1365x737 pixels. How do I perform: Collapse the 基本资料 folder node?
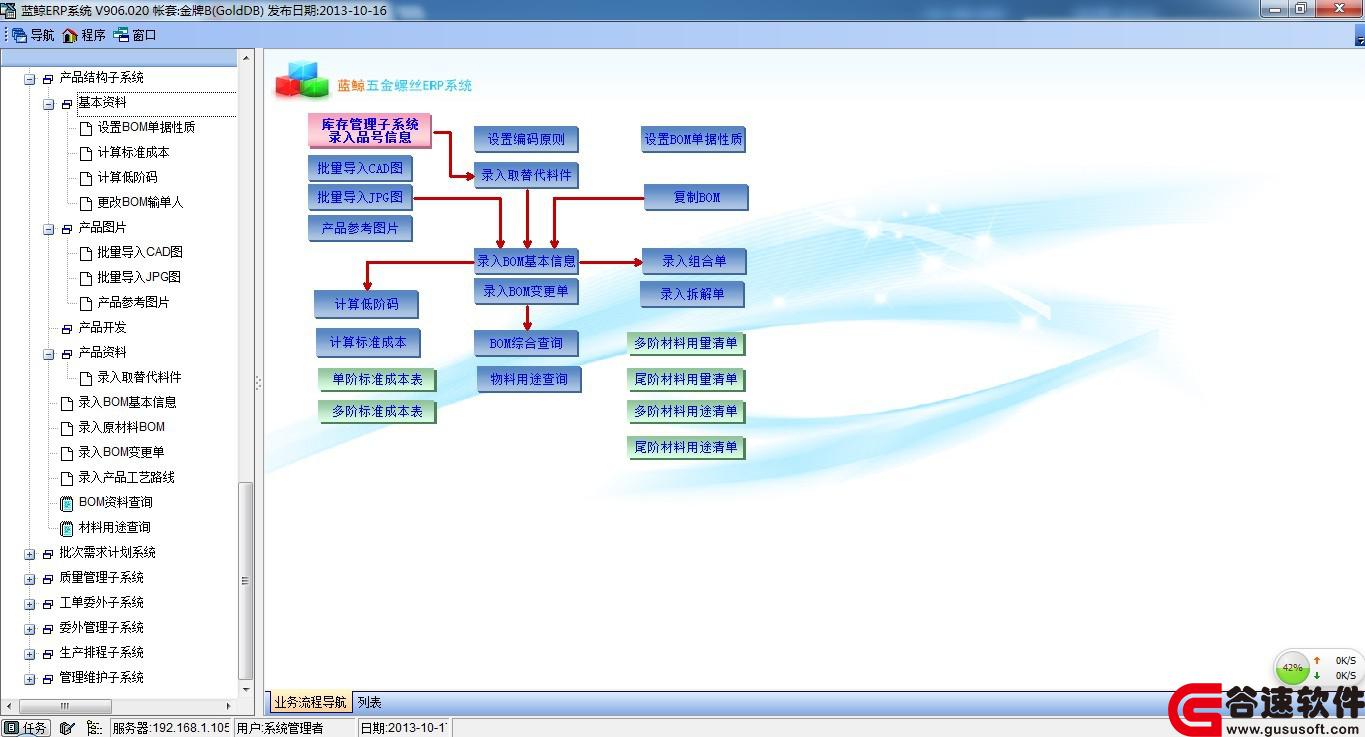click(x=49, y=103)
